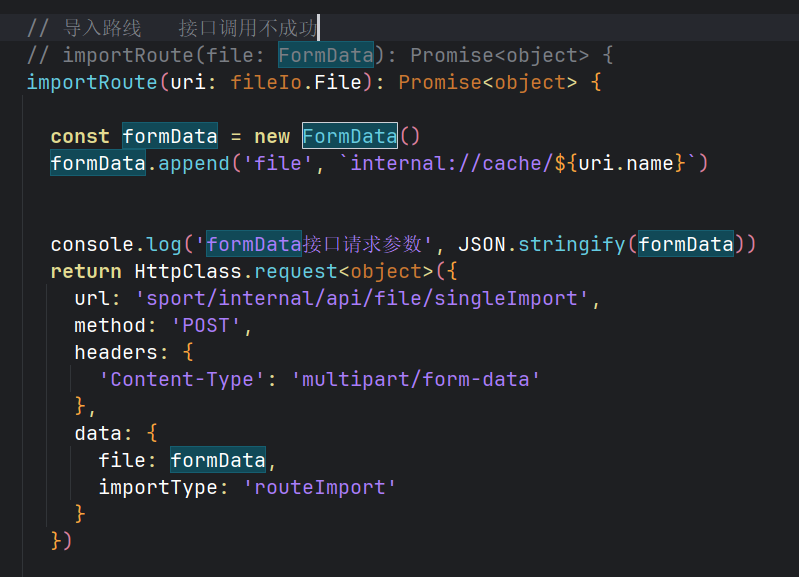Click the headers property key
Image resolution: width=799 pixels, height=577 pixels.
tap(116, 352)
